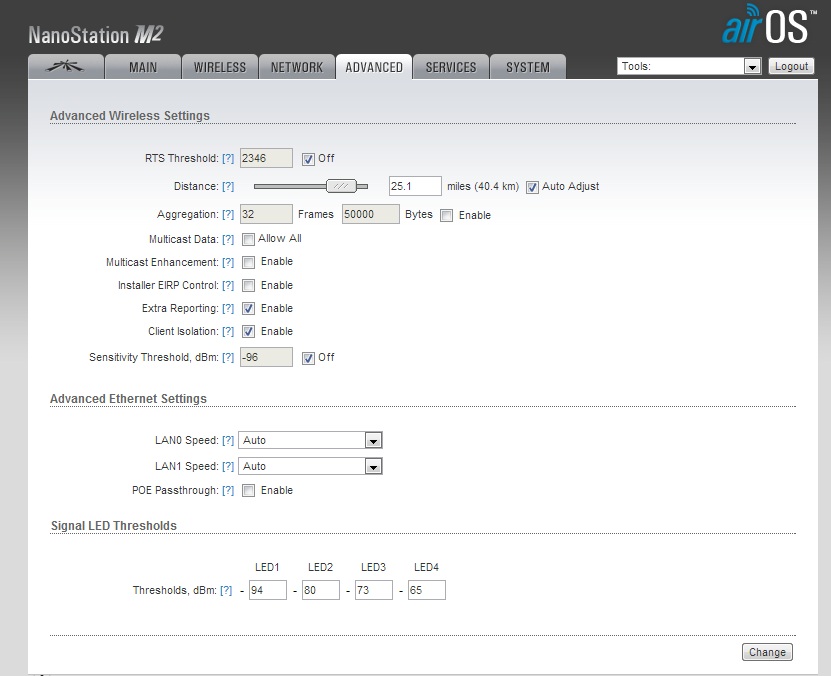Click the Advanced Wireless Settings heading
Viewport: 831px width, 676px height.
130,115
